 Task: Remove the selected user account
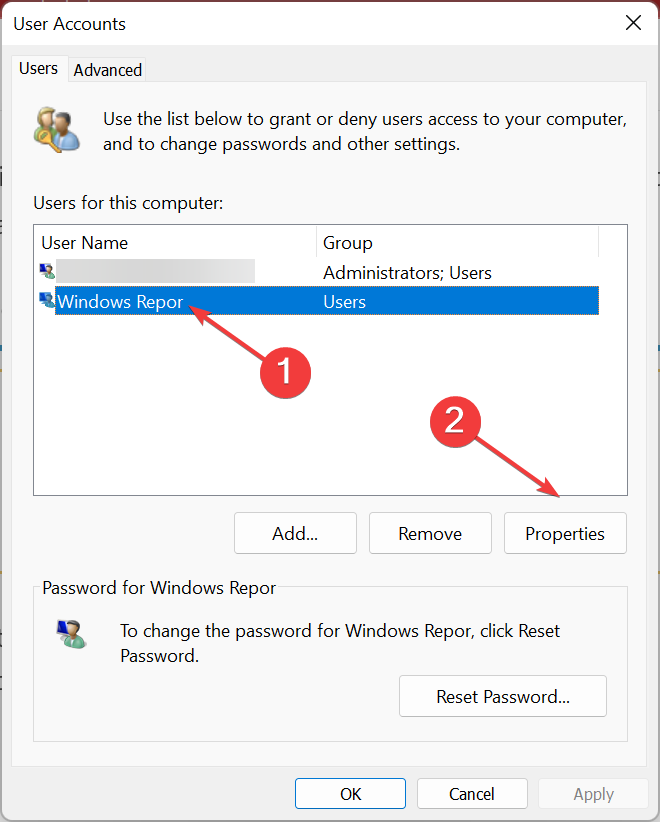430,534
